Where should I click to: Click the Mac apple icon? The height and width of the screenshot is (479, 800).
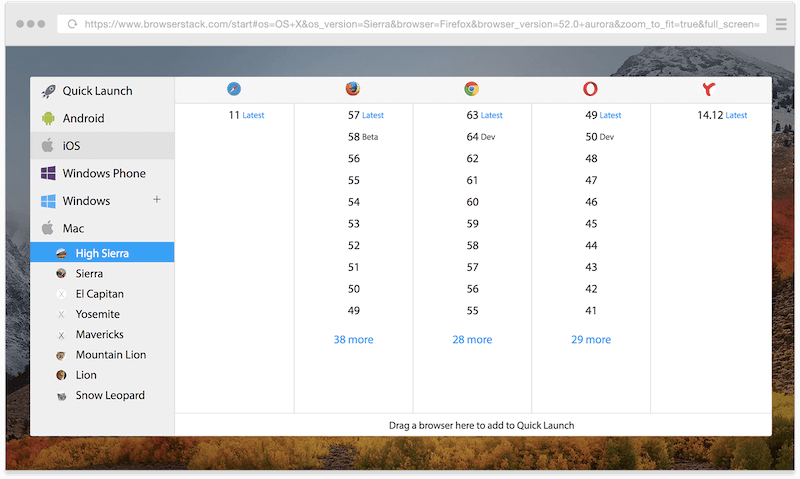(x=47, y=228)
